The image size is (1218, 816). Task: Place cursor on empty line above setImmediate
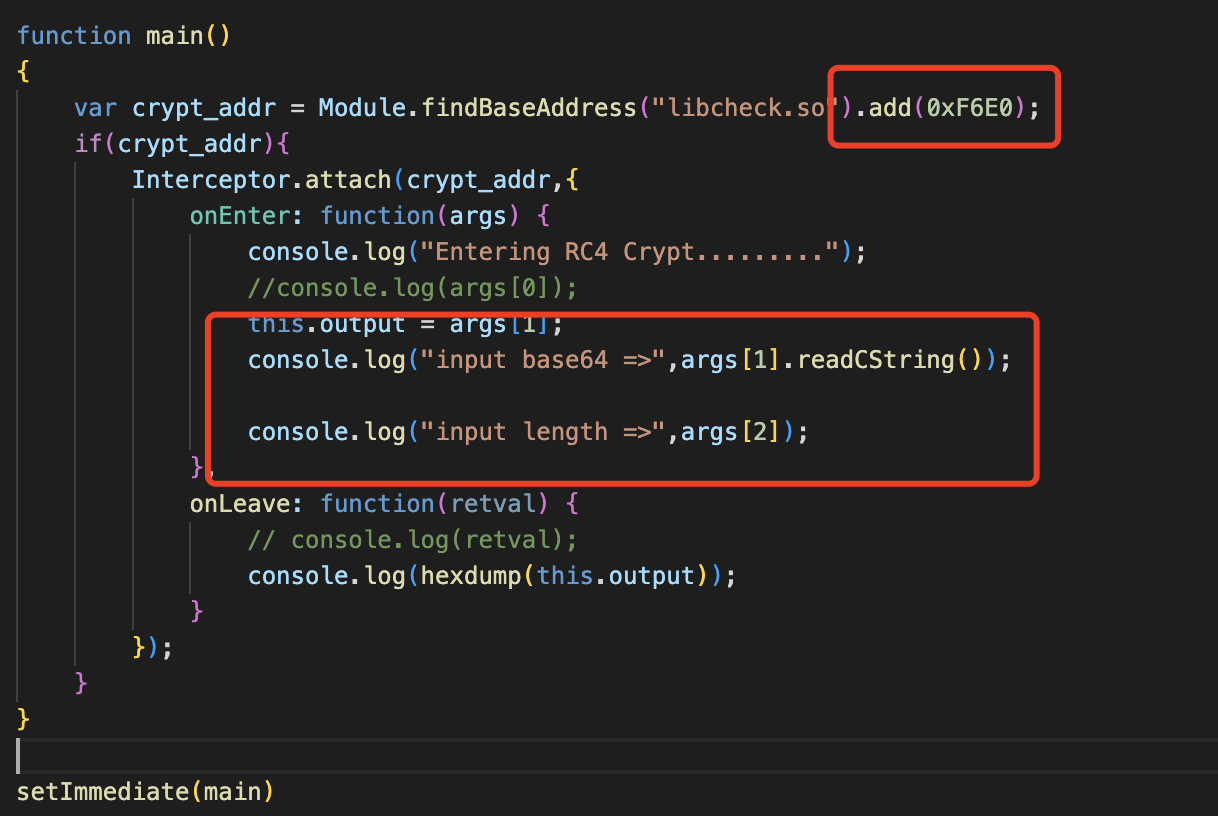300,756
